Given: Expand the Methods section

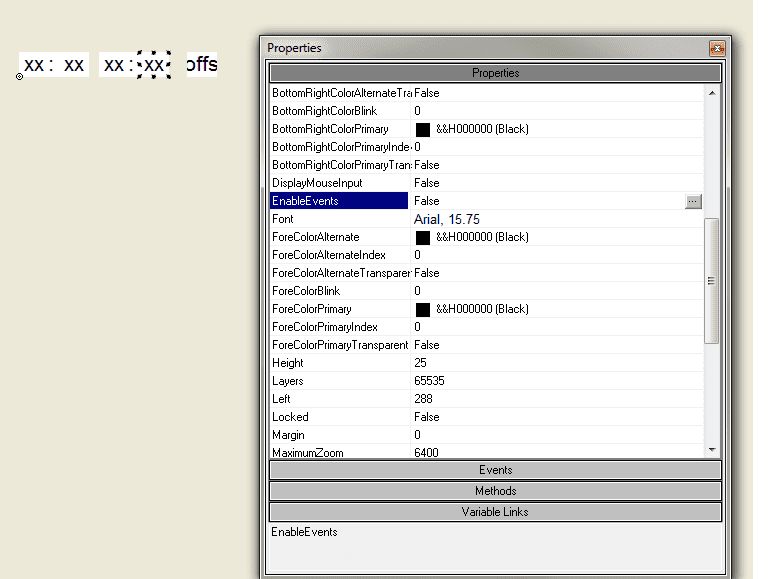Looking at the screenshot, I should pos(495,491).
